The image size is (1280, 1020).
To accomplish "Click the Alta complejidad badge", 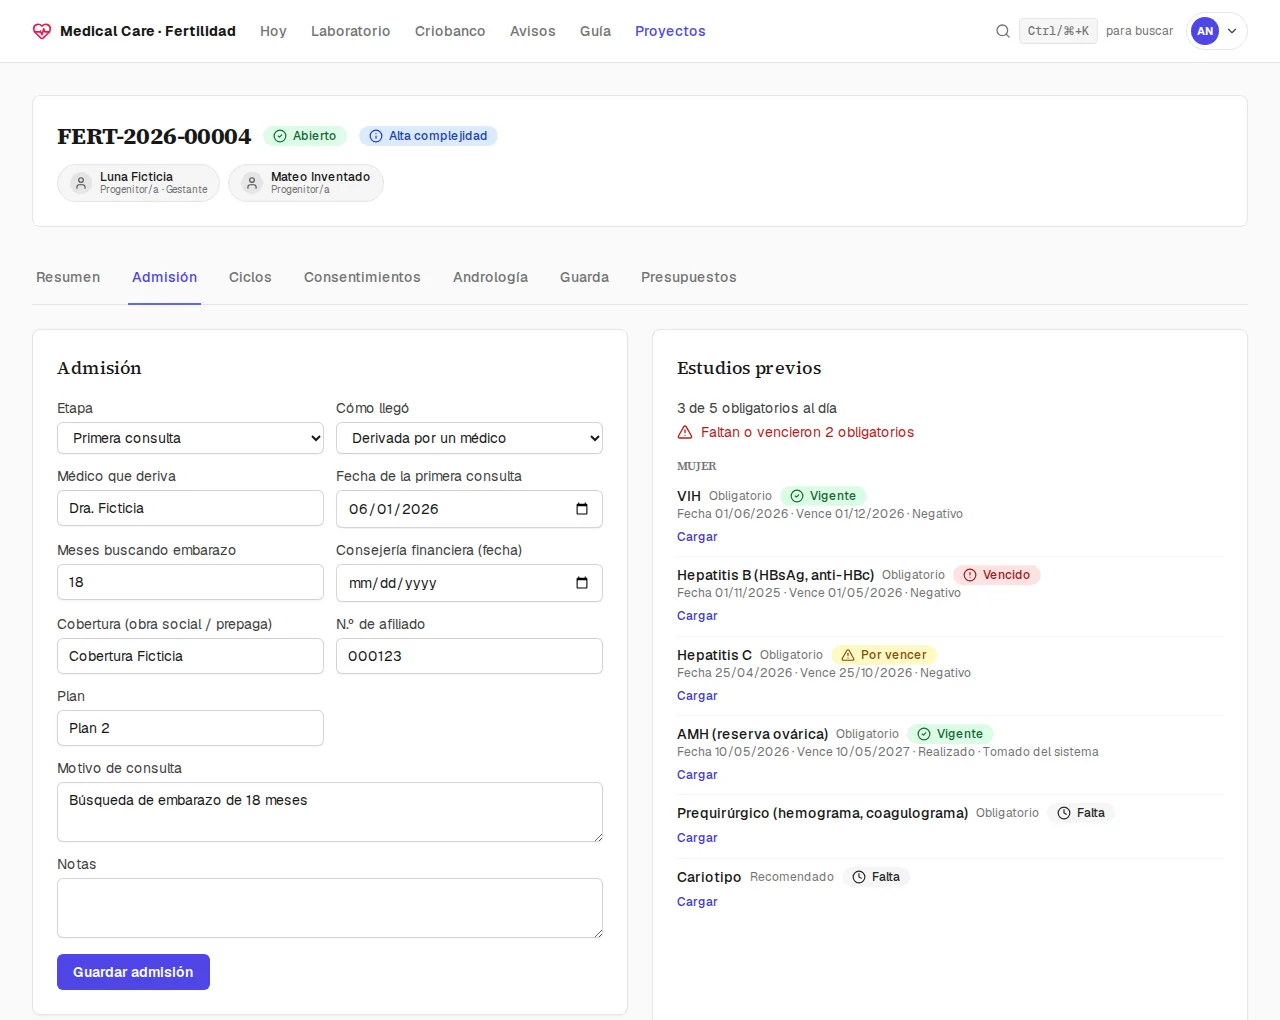I will coord(428,136).
